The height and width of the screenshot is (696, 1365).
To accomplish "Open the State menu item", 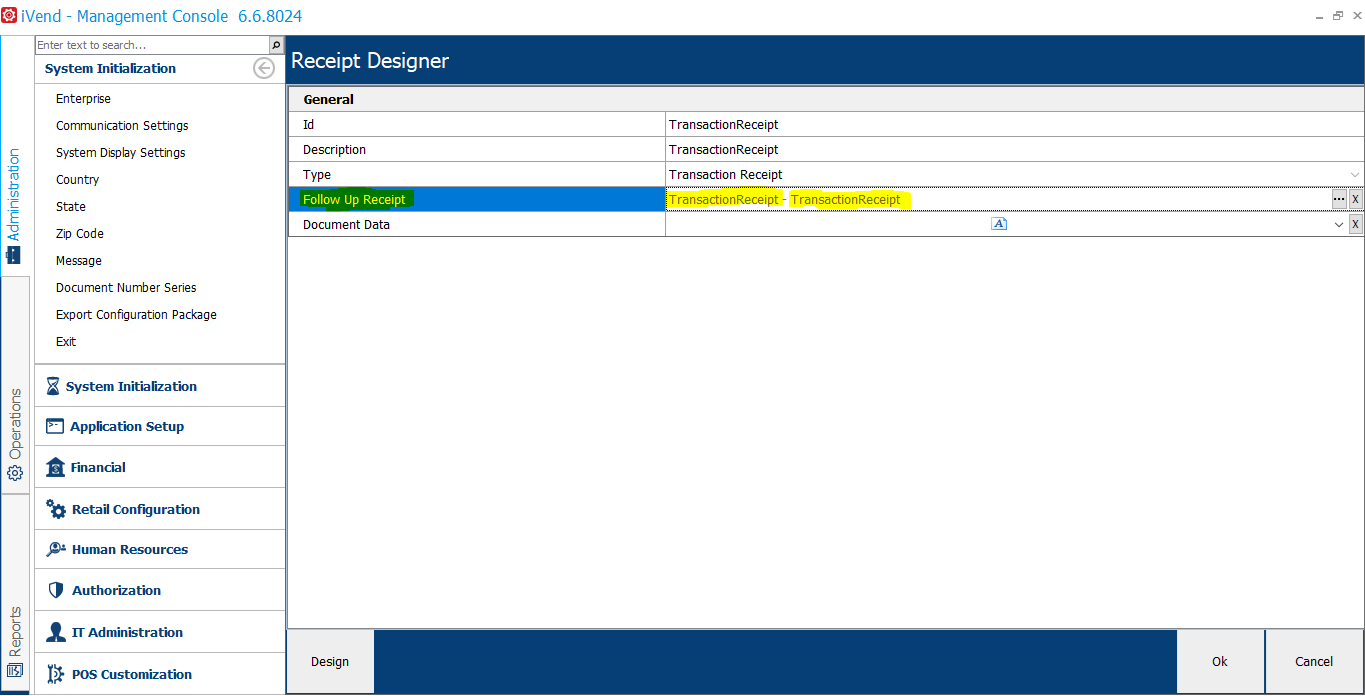I will coord(71,207).
